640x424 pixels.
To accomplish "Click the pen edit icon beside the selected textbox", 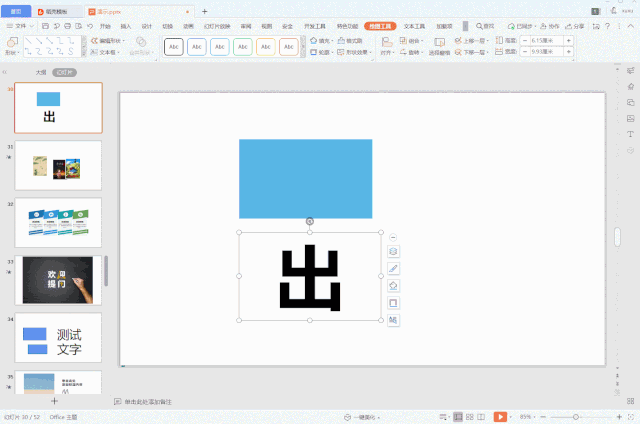I will click(393, 269).
